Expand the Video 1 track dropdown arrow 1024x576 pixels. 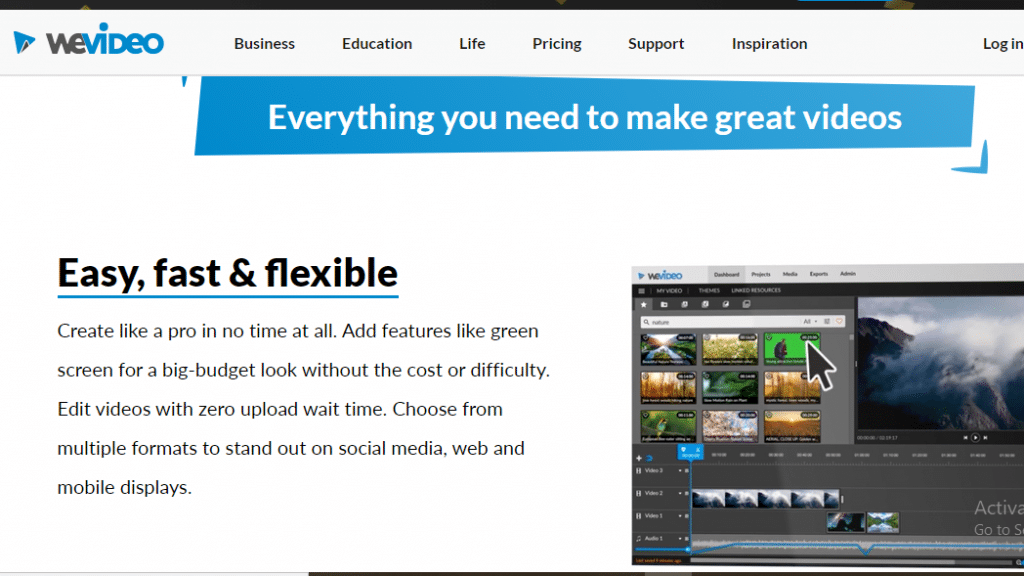680,516
